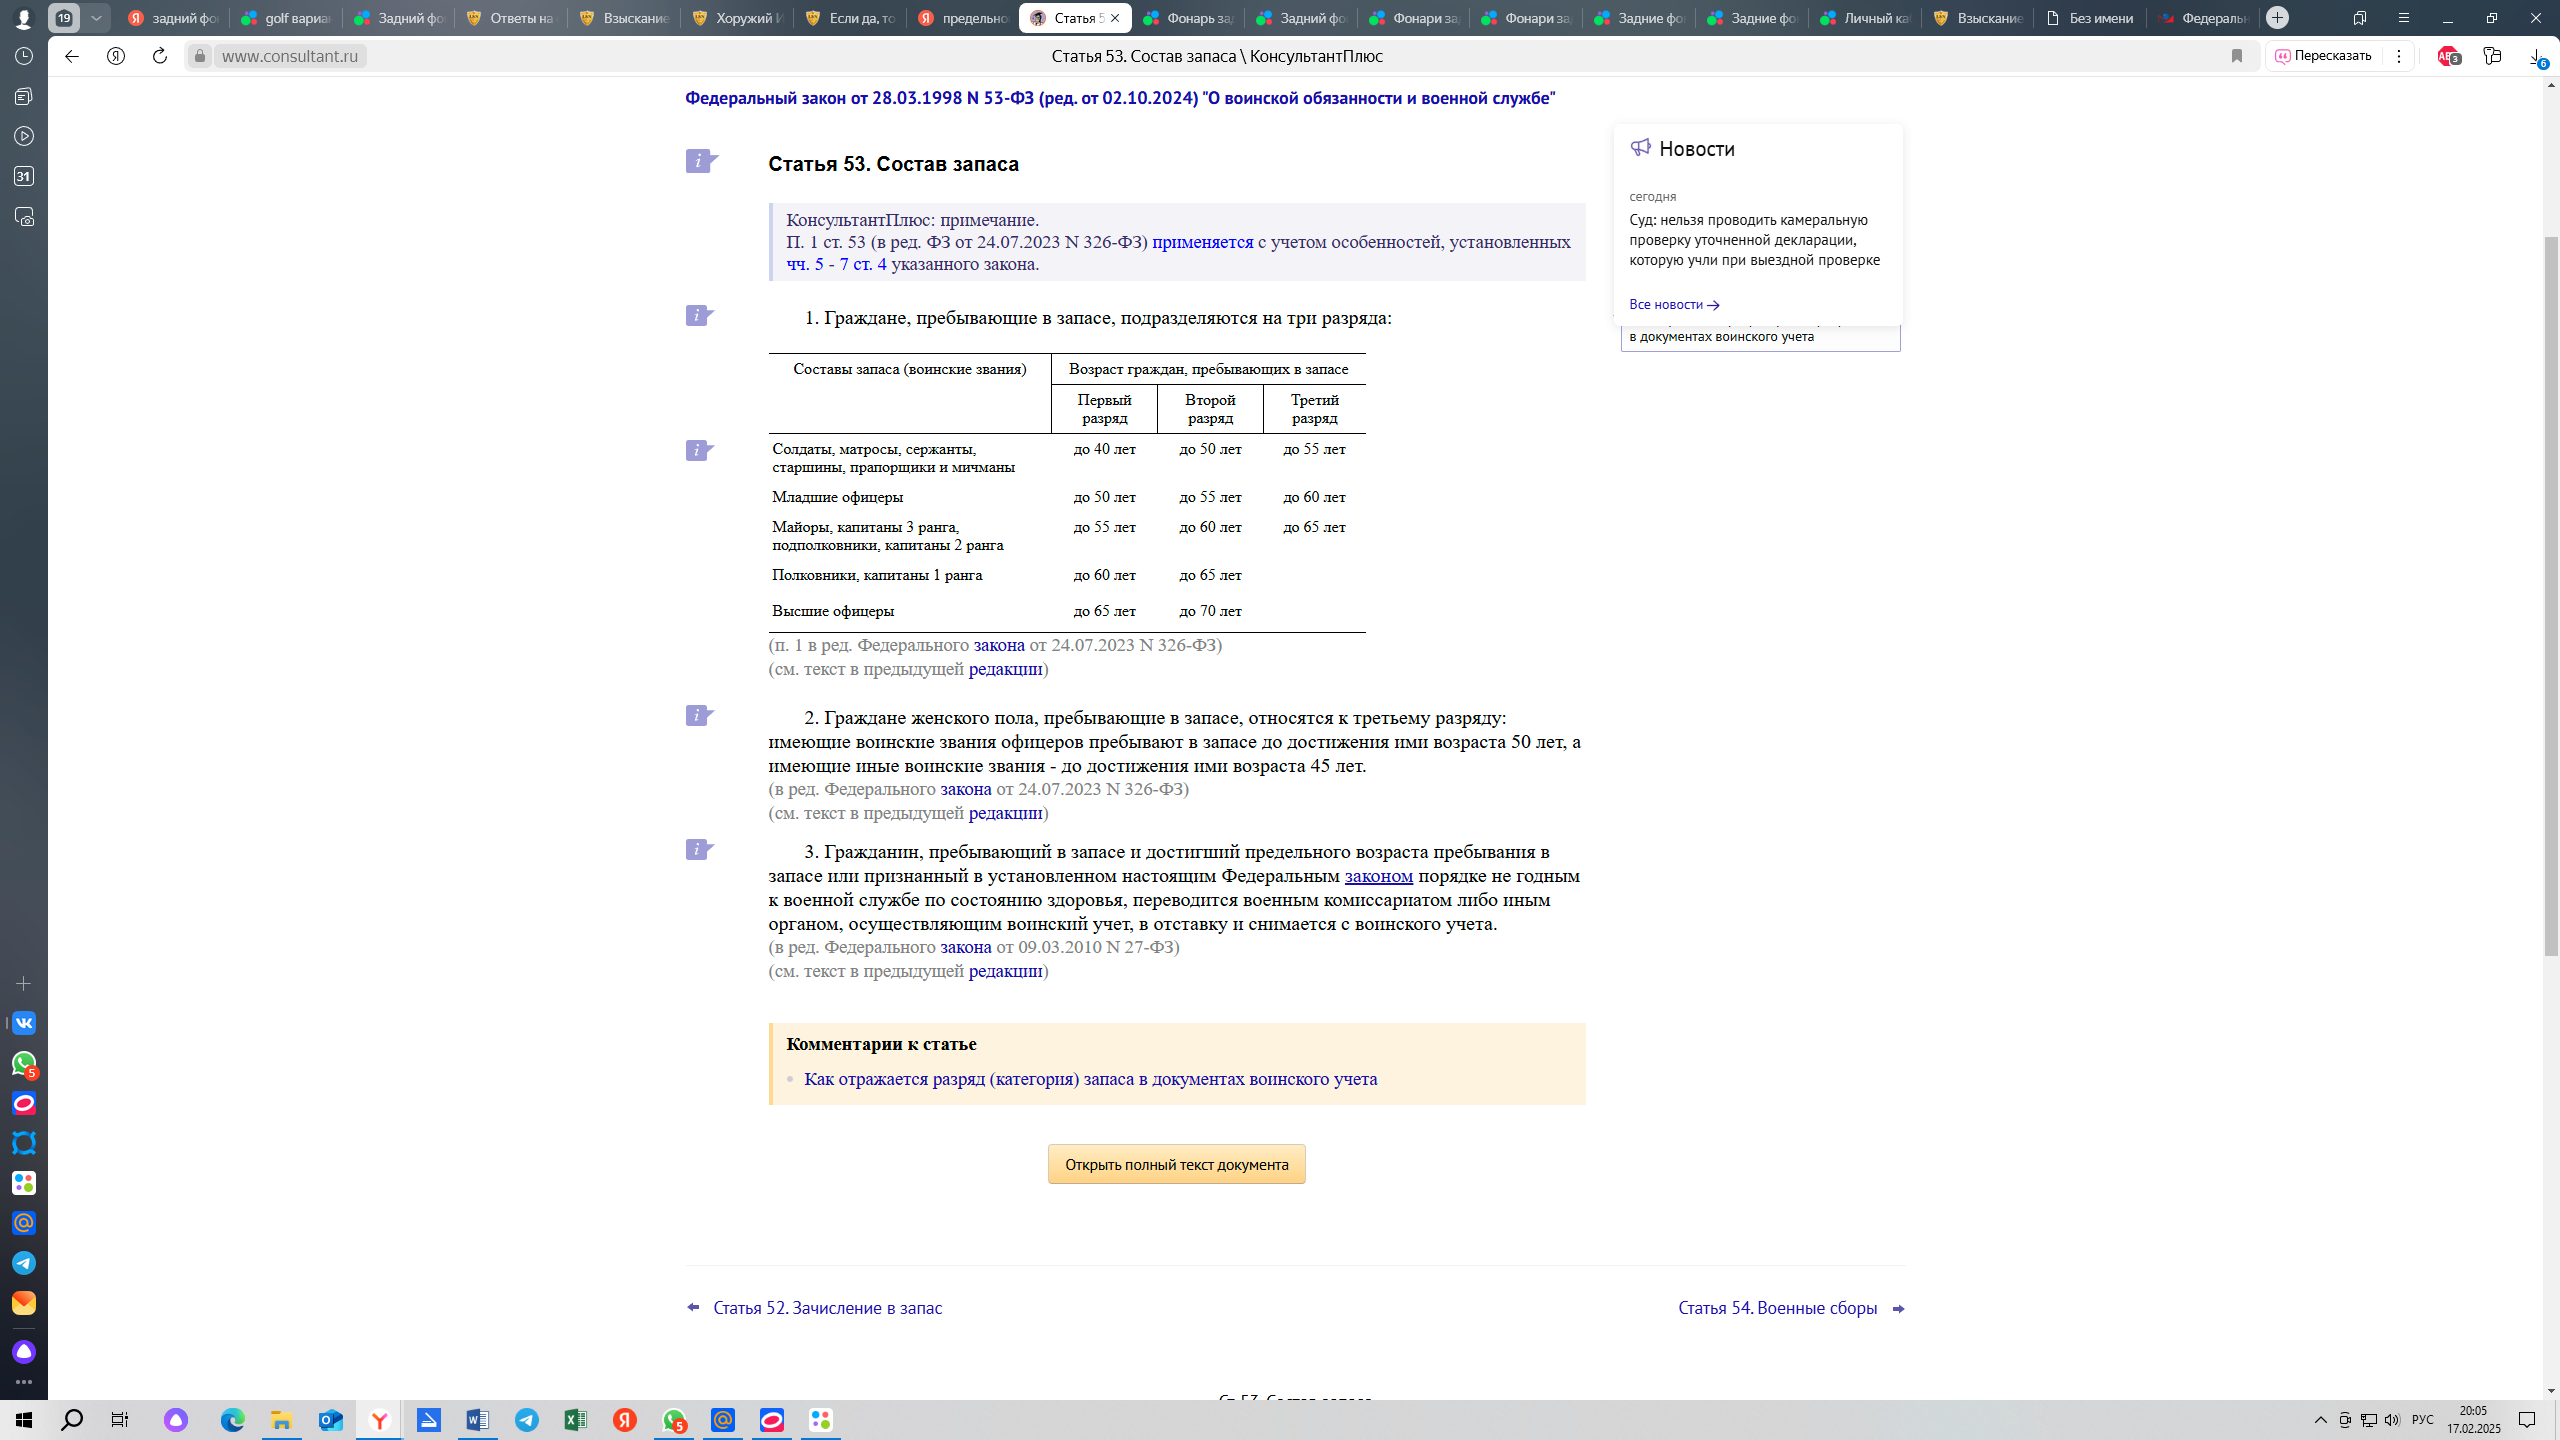Screen dimensions: 2560x1440
Task: Open more sidebar options (three dots)
Action: pos(24,1383)
